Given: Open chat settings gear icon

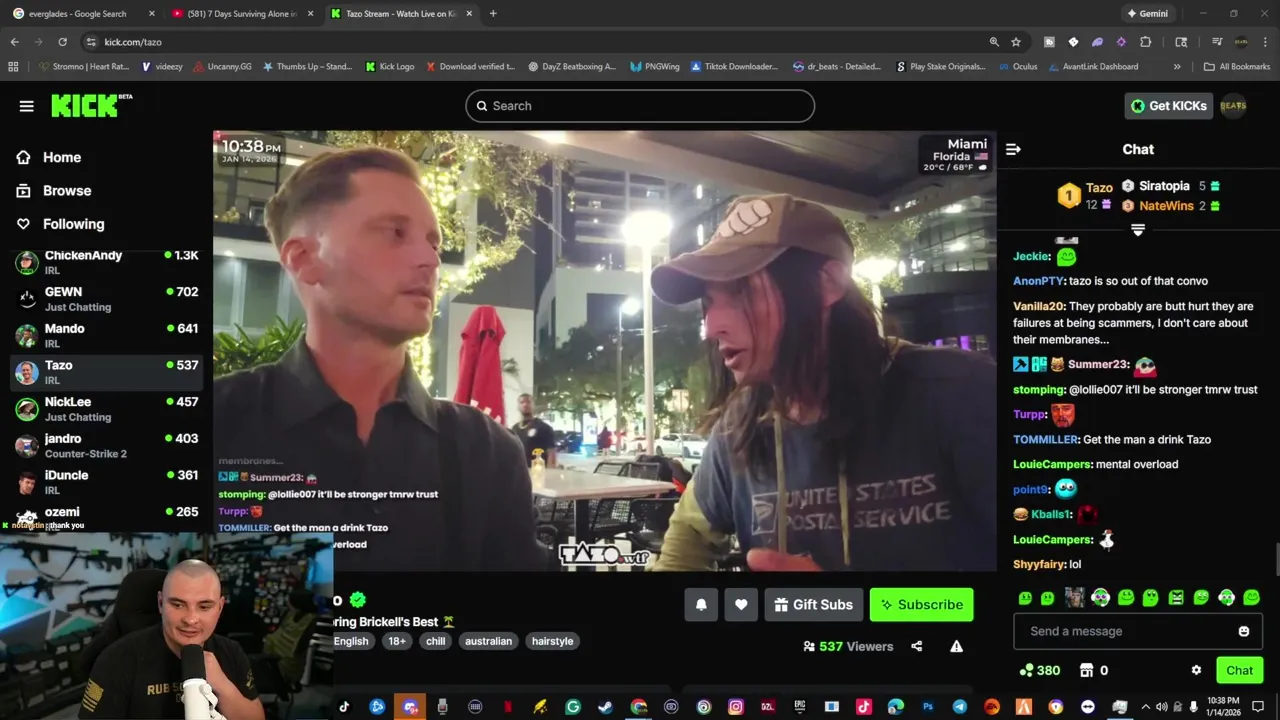Looking at the screenshot, I should coord(1196,670).
